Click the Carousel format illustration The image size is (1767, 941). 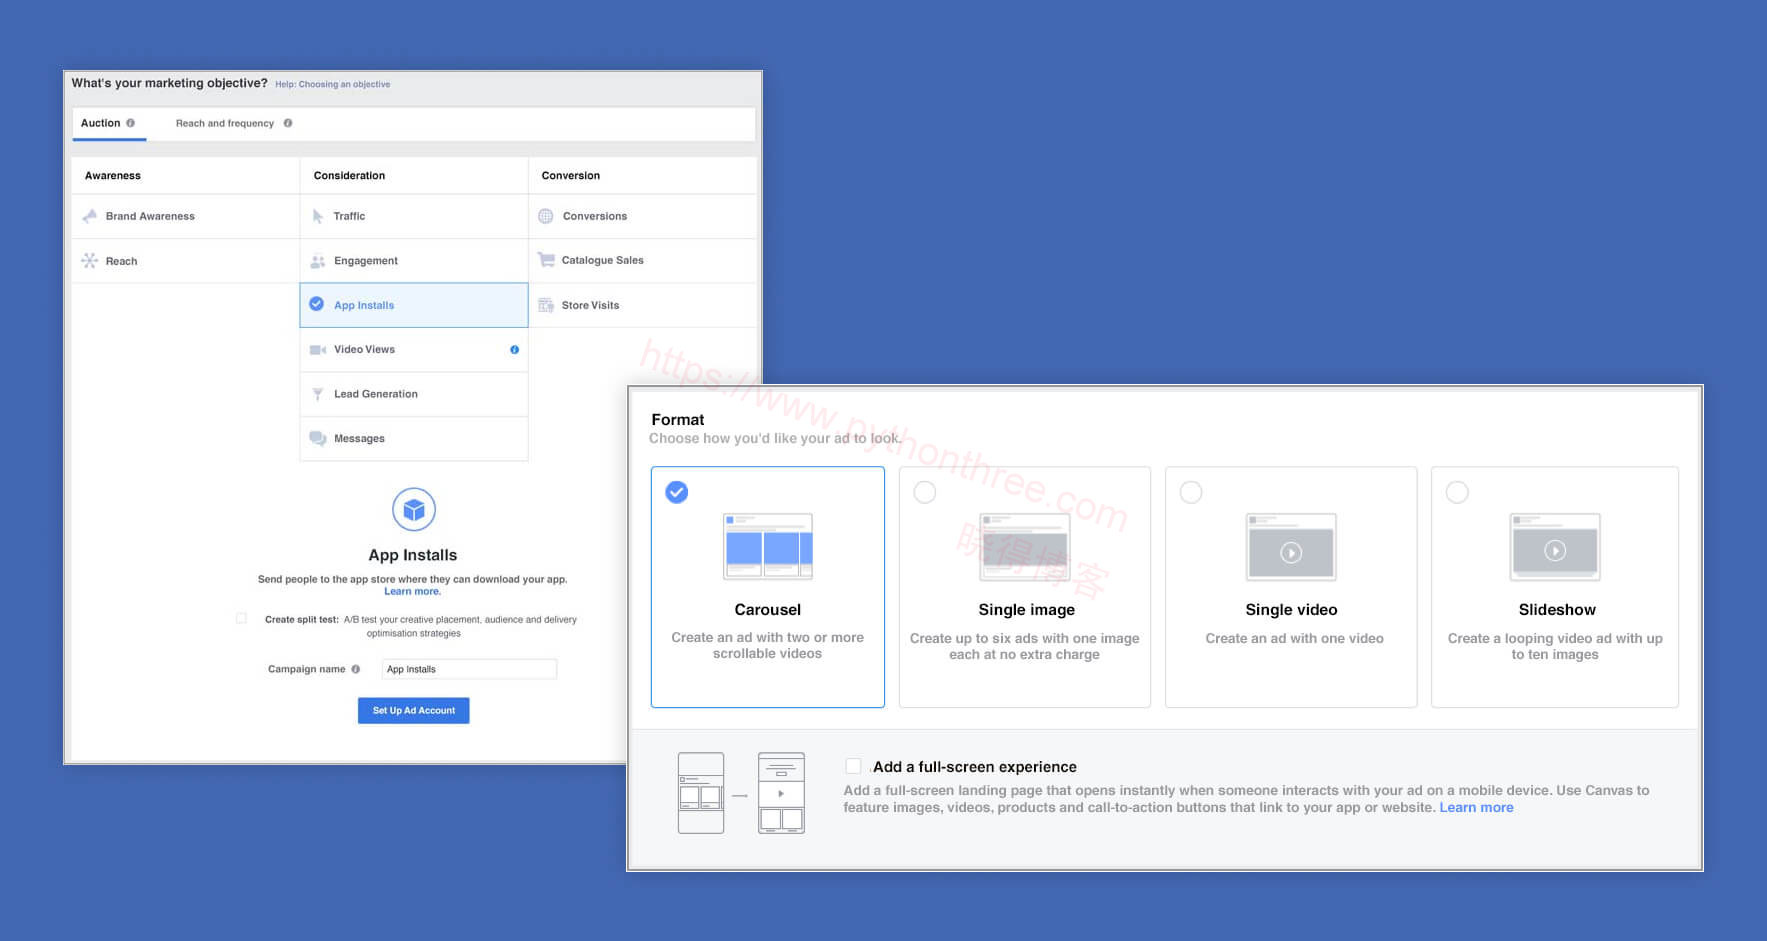(768, 546)
